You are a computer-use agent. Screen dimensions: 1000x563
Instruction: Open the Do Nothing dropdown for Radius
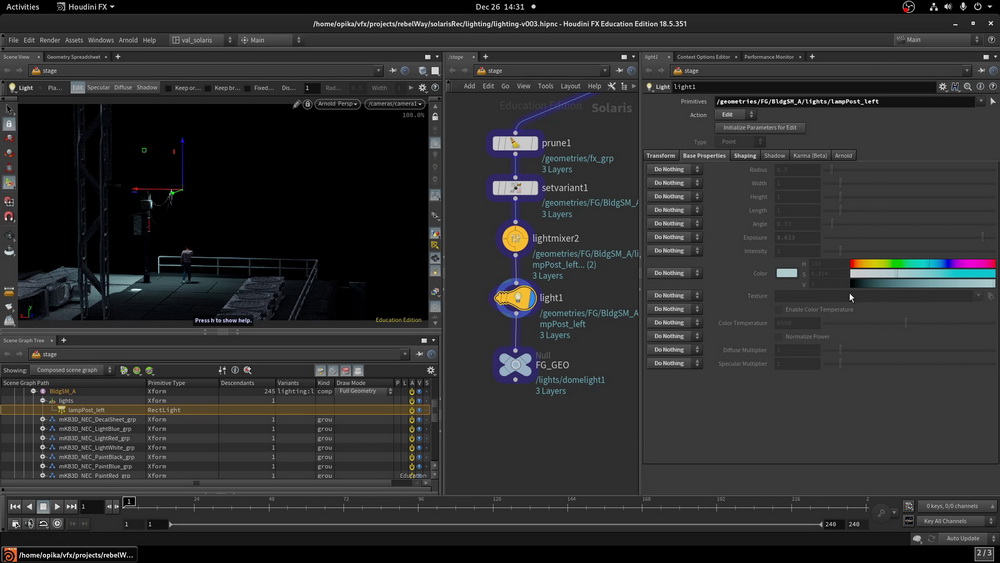(675, 170)
